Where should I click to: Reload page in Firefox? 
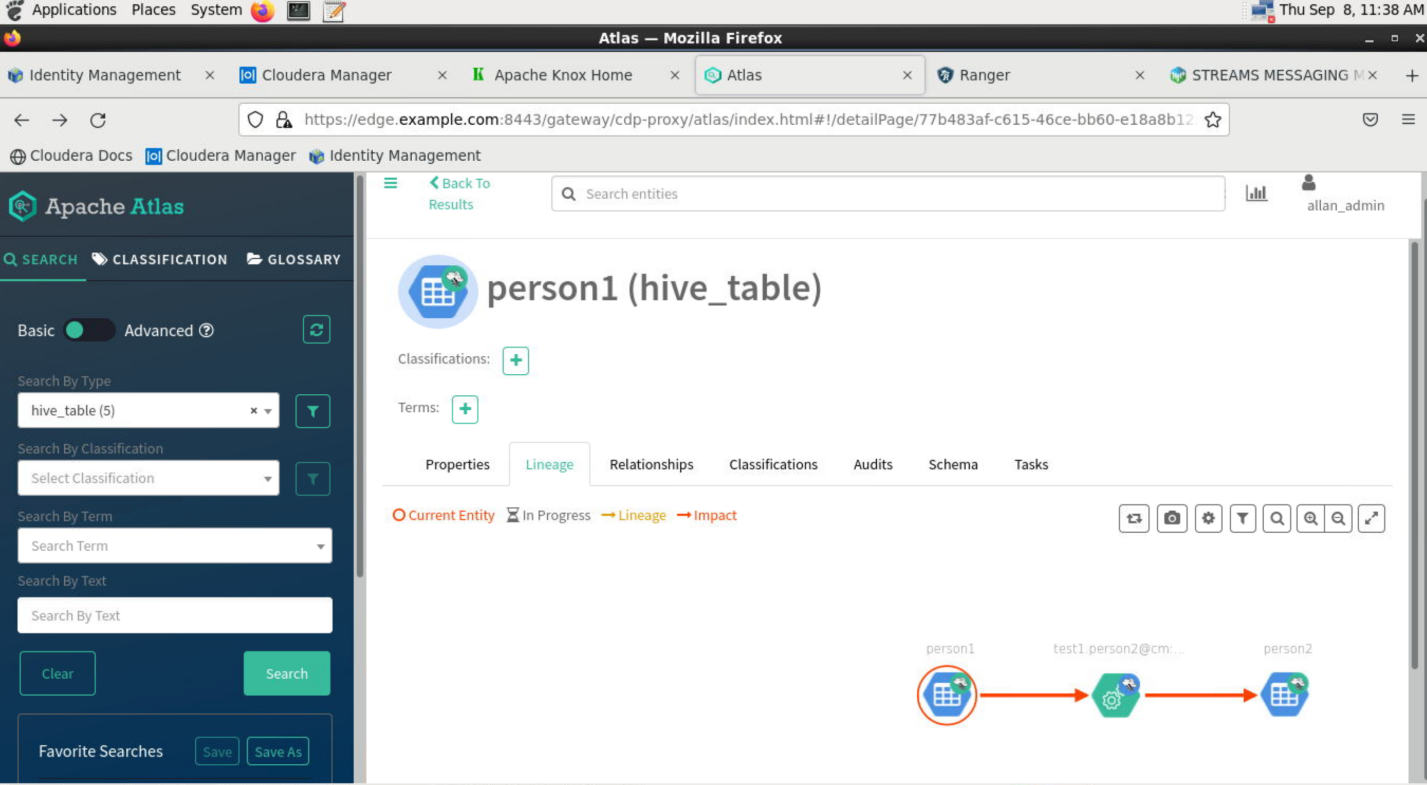point(98,120)
